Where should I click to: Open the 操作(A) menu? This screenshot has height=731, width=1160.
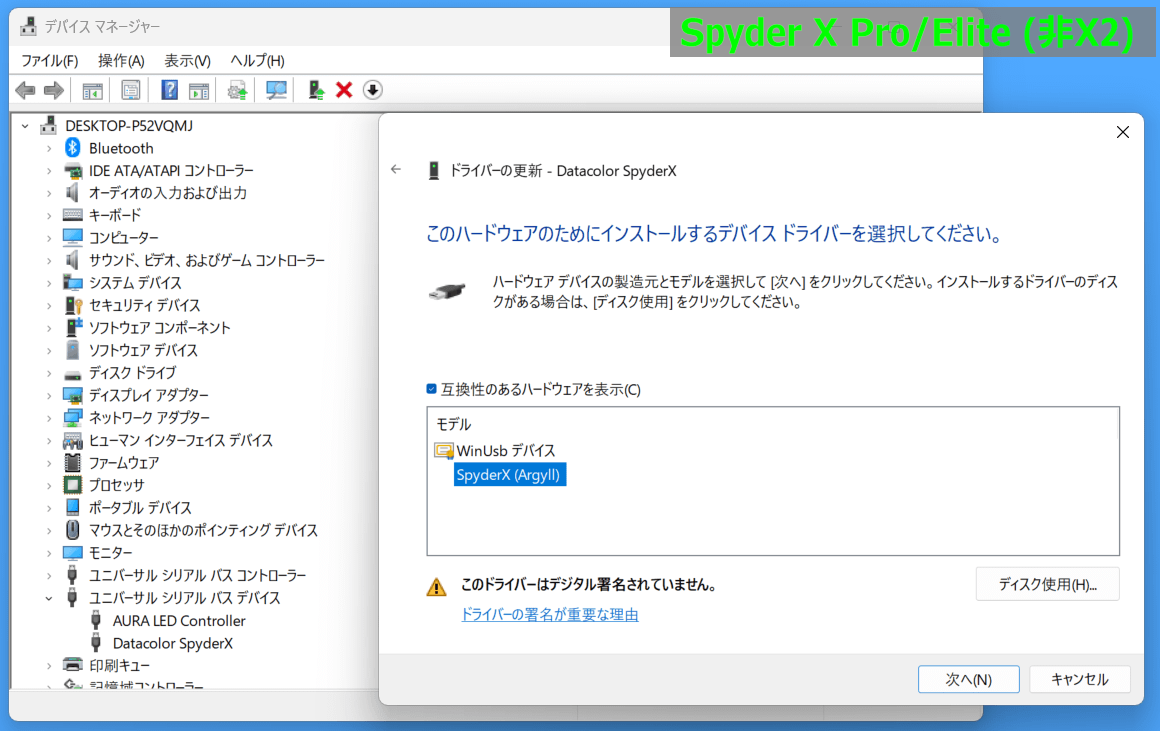pyautogui.click(x=121, y=61)
